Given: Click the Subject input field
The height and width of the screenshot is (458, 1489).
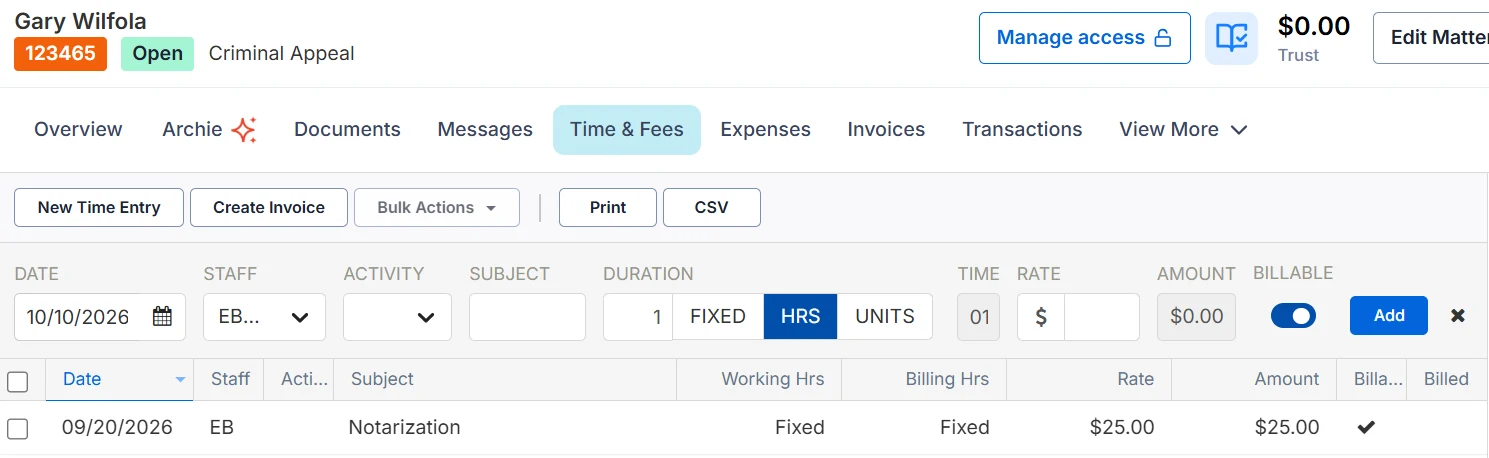Looking at the screenshot, I should (527, 317).
